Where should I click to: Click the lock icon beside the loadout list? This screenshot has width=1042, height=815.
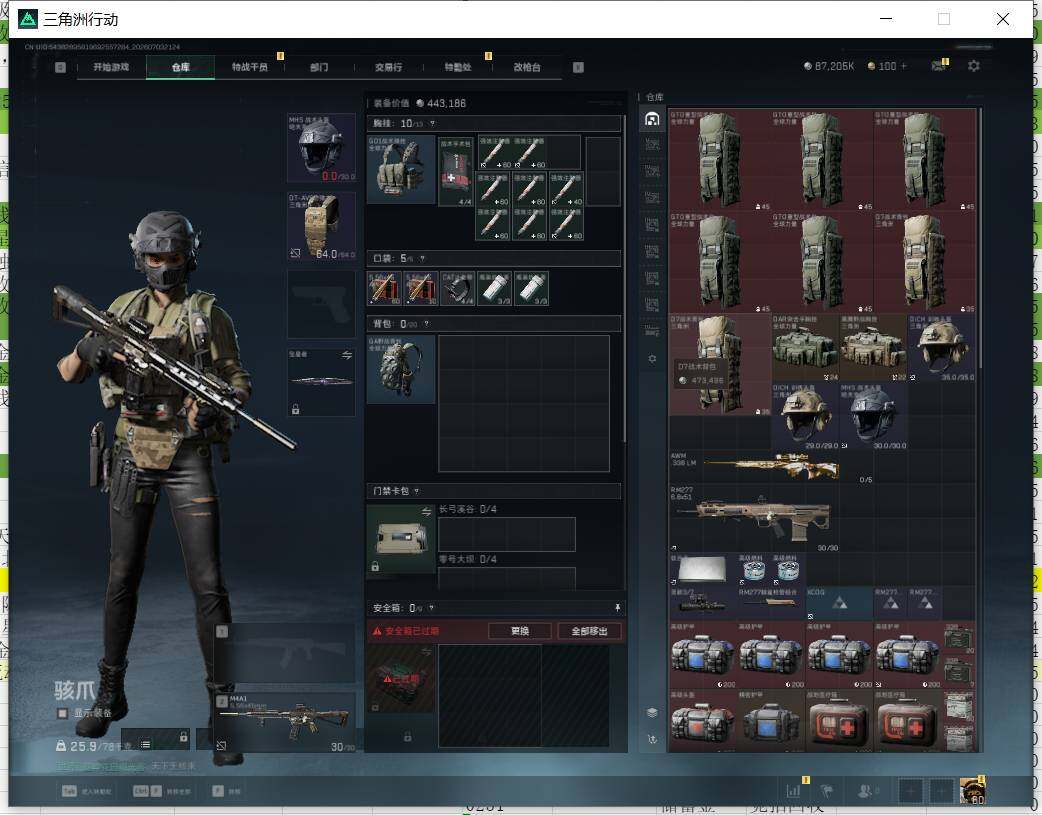pyautogui.click(x=183, y=738)
